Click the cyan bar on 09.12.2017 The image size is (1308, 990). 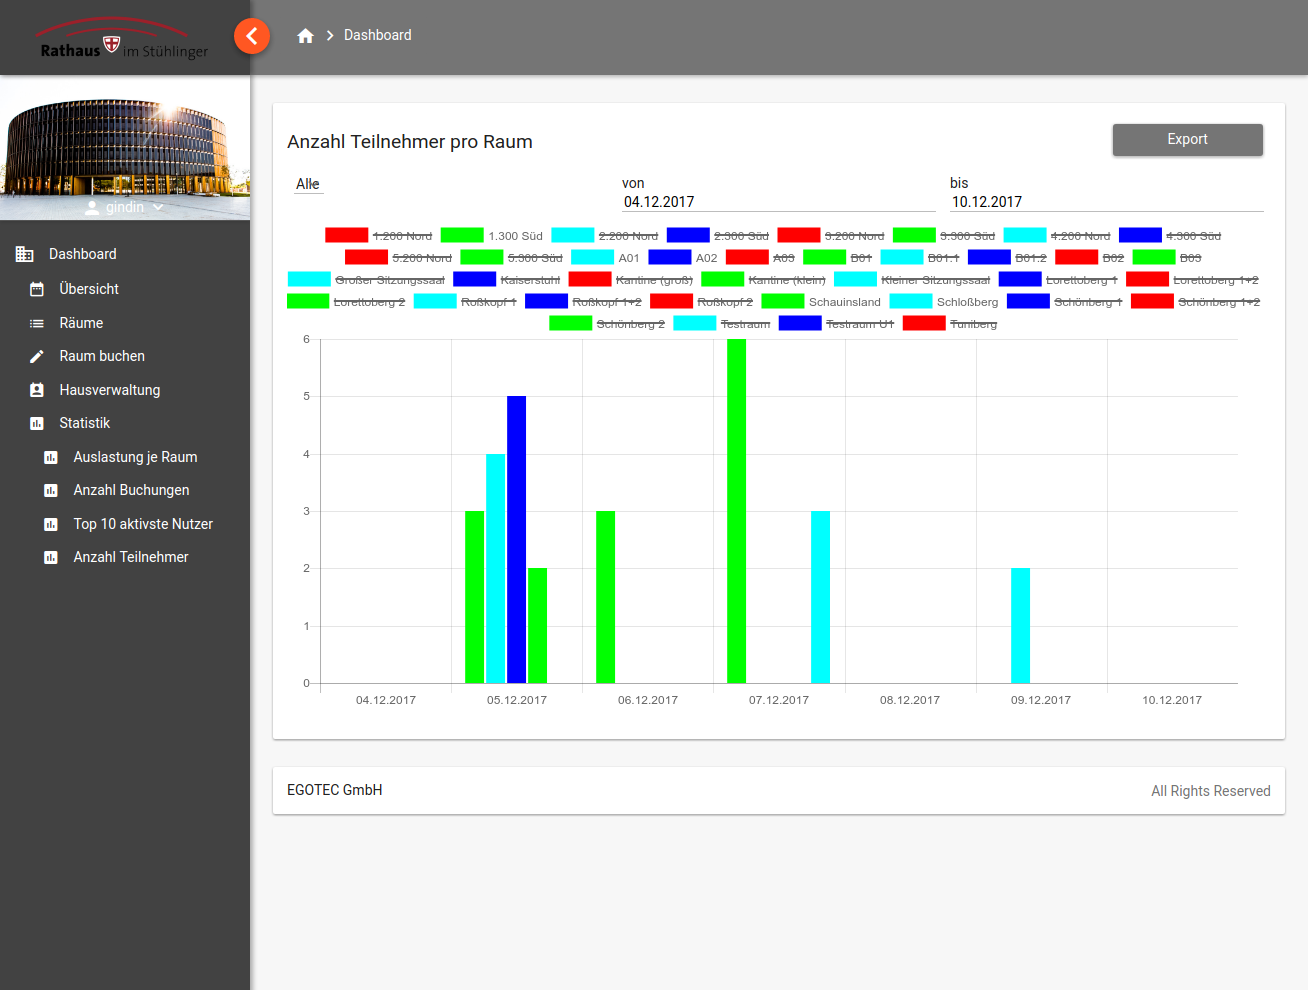click(1020, 626)
